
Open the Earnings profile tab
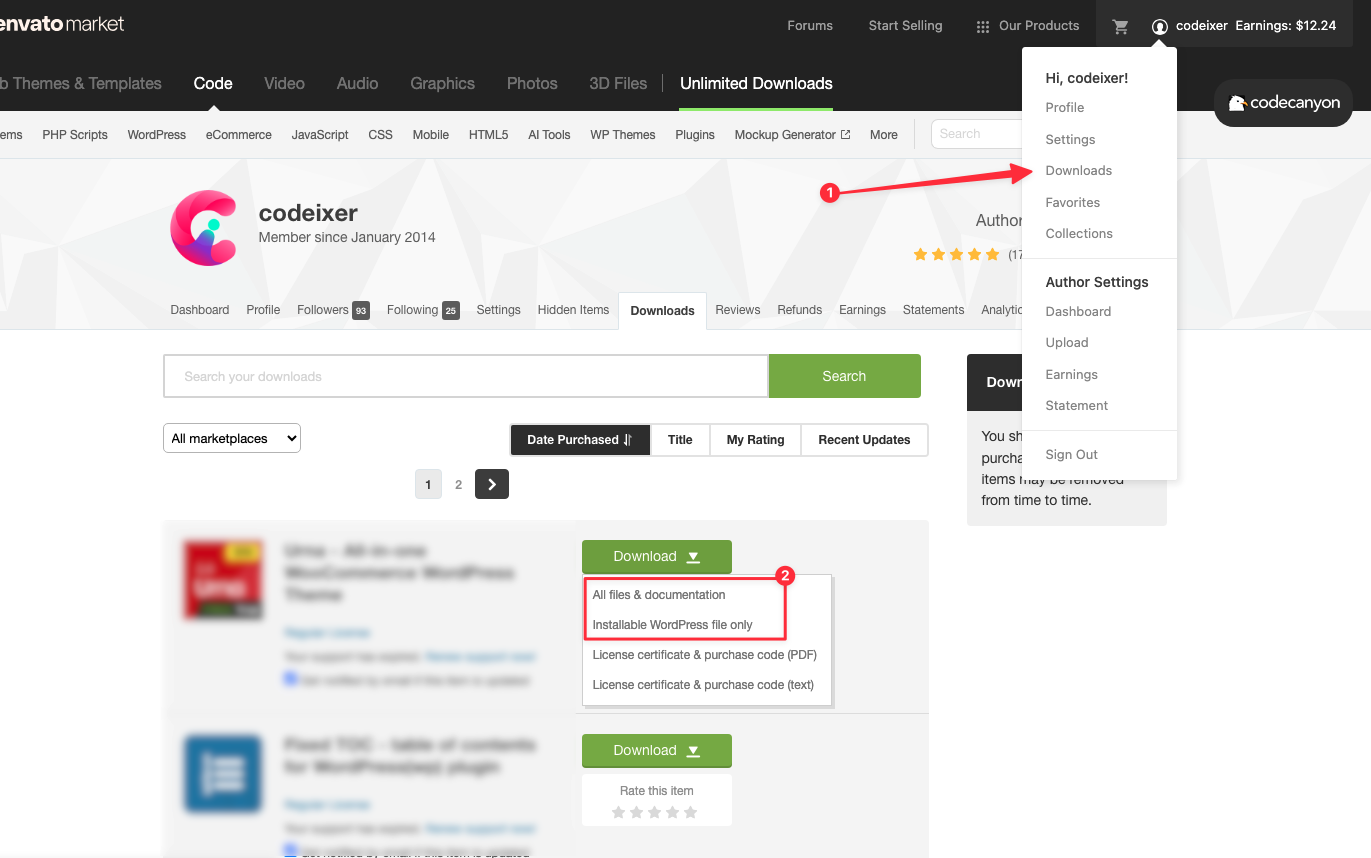[x=863, y=310]
